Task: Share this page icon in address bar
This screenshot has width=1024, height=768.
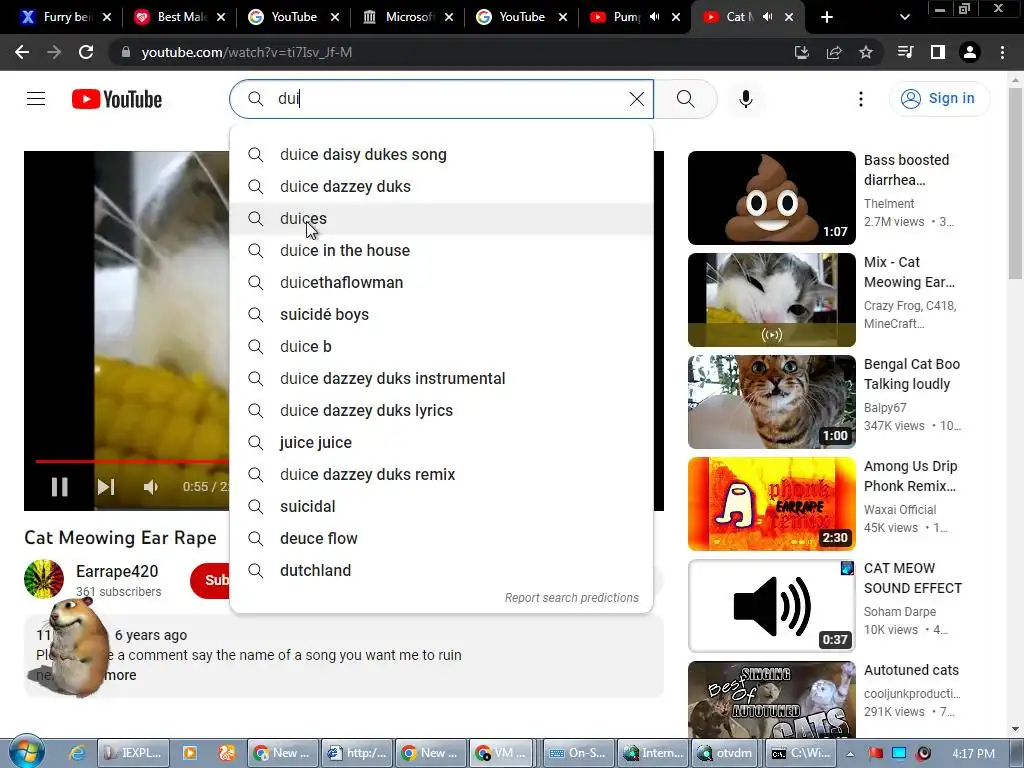Action: click(x=834, y=52)
